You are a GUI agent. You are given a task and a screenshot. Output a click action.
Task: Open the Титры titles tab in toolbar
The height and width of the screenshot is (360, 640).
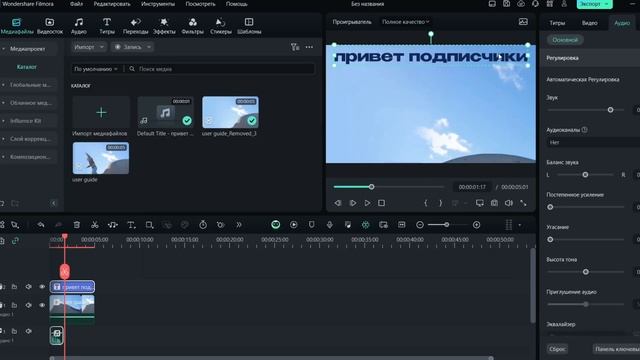coord(107,26)
